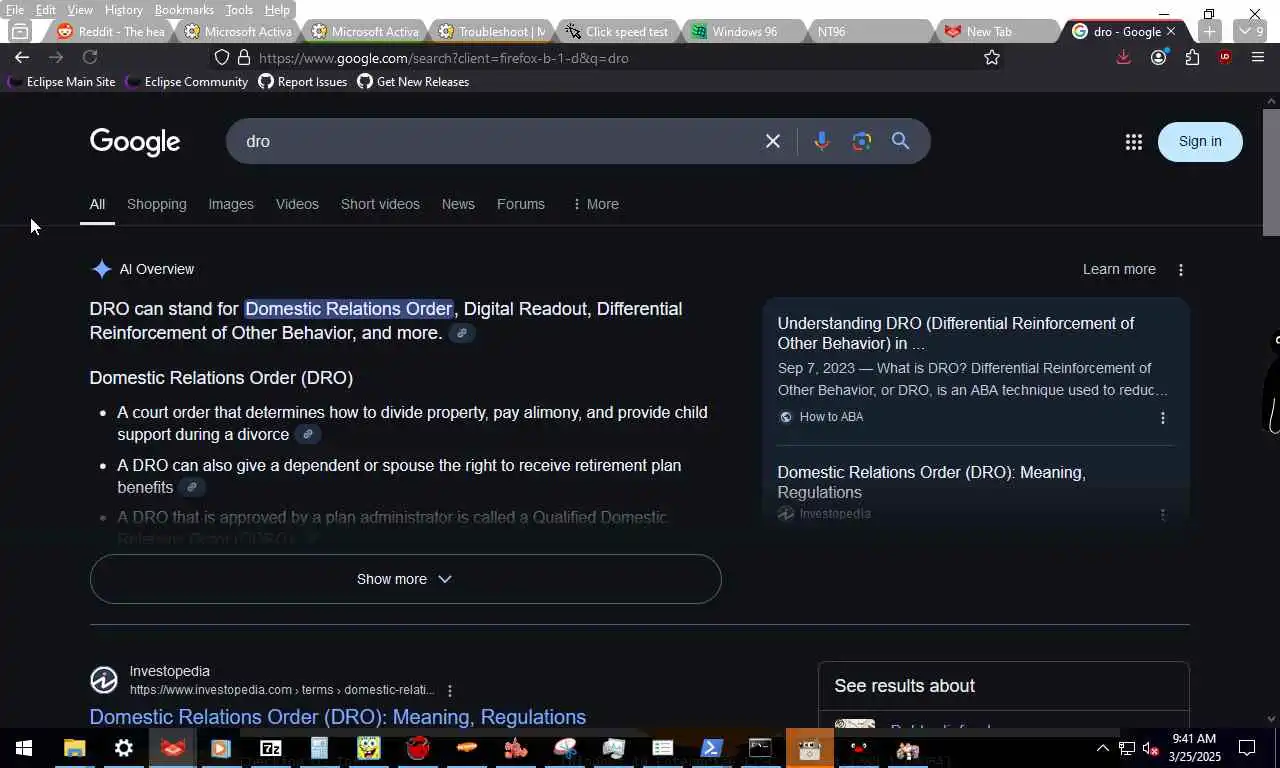The image size is (1280, 768).
Task: Open the File menu
Action: click(15, 10)
